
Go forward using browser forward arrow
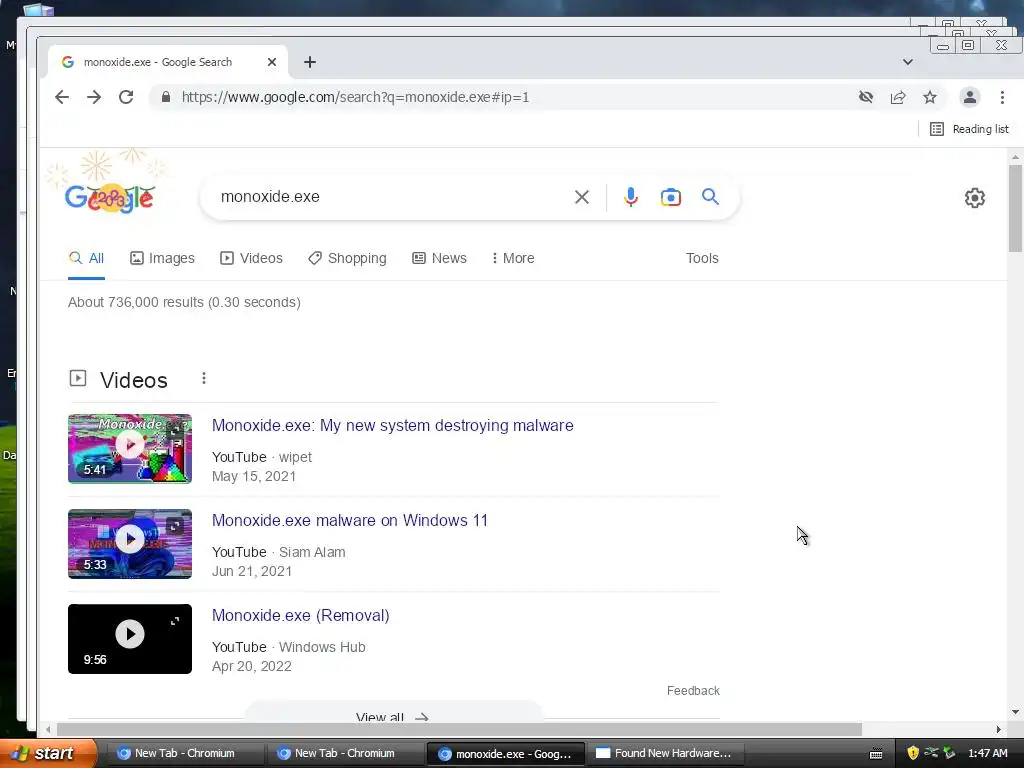(x=94, y=97)
